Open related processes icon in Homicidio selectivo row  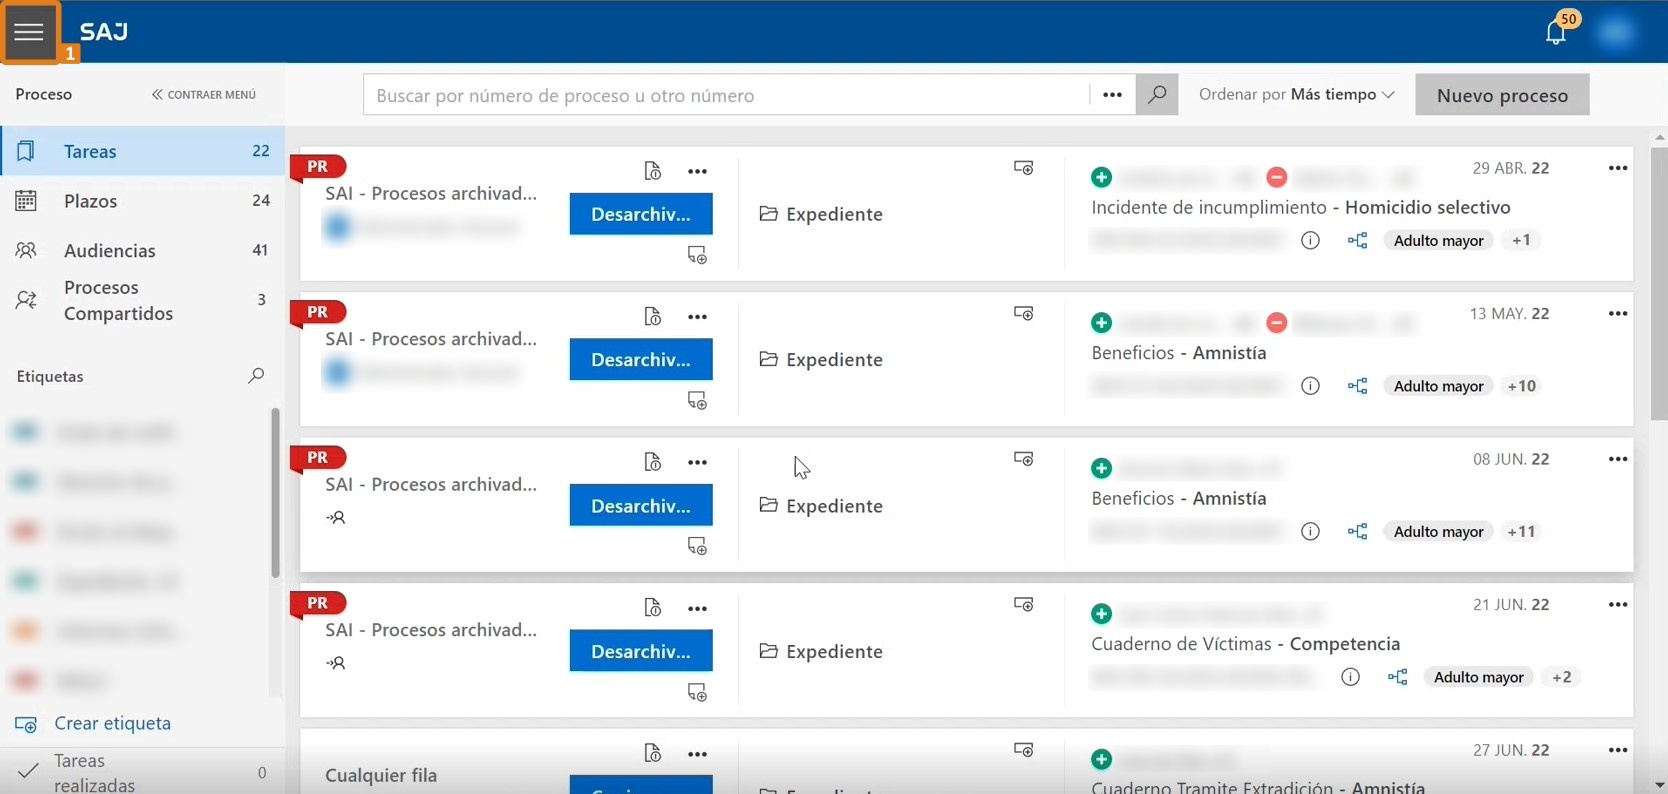[1357, 240]
